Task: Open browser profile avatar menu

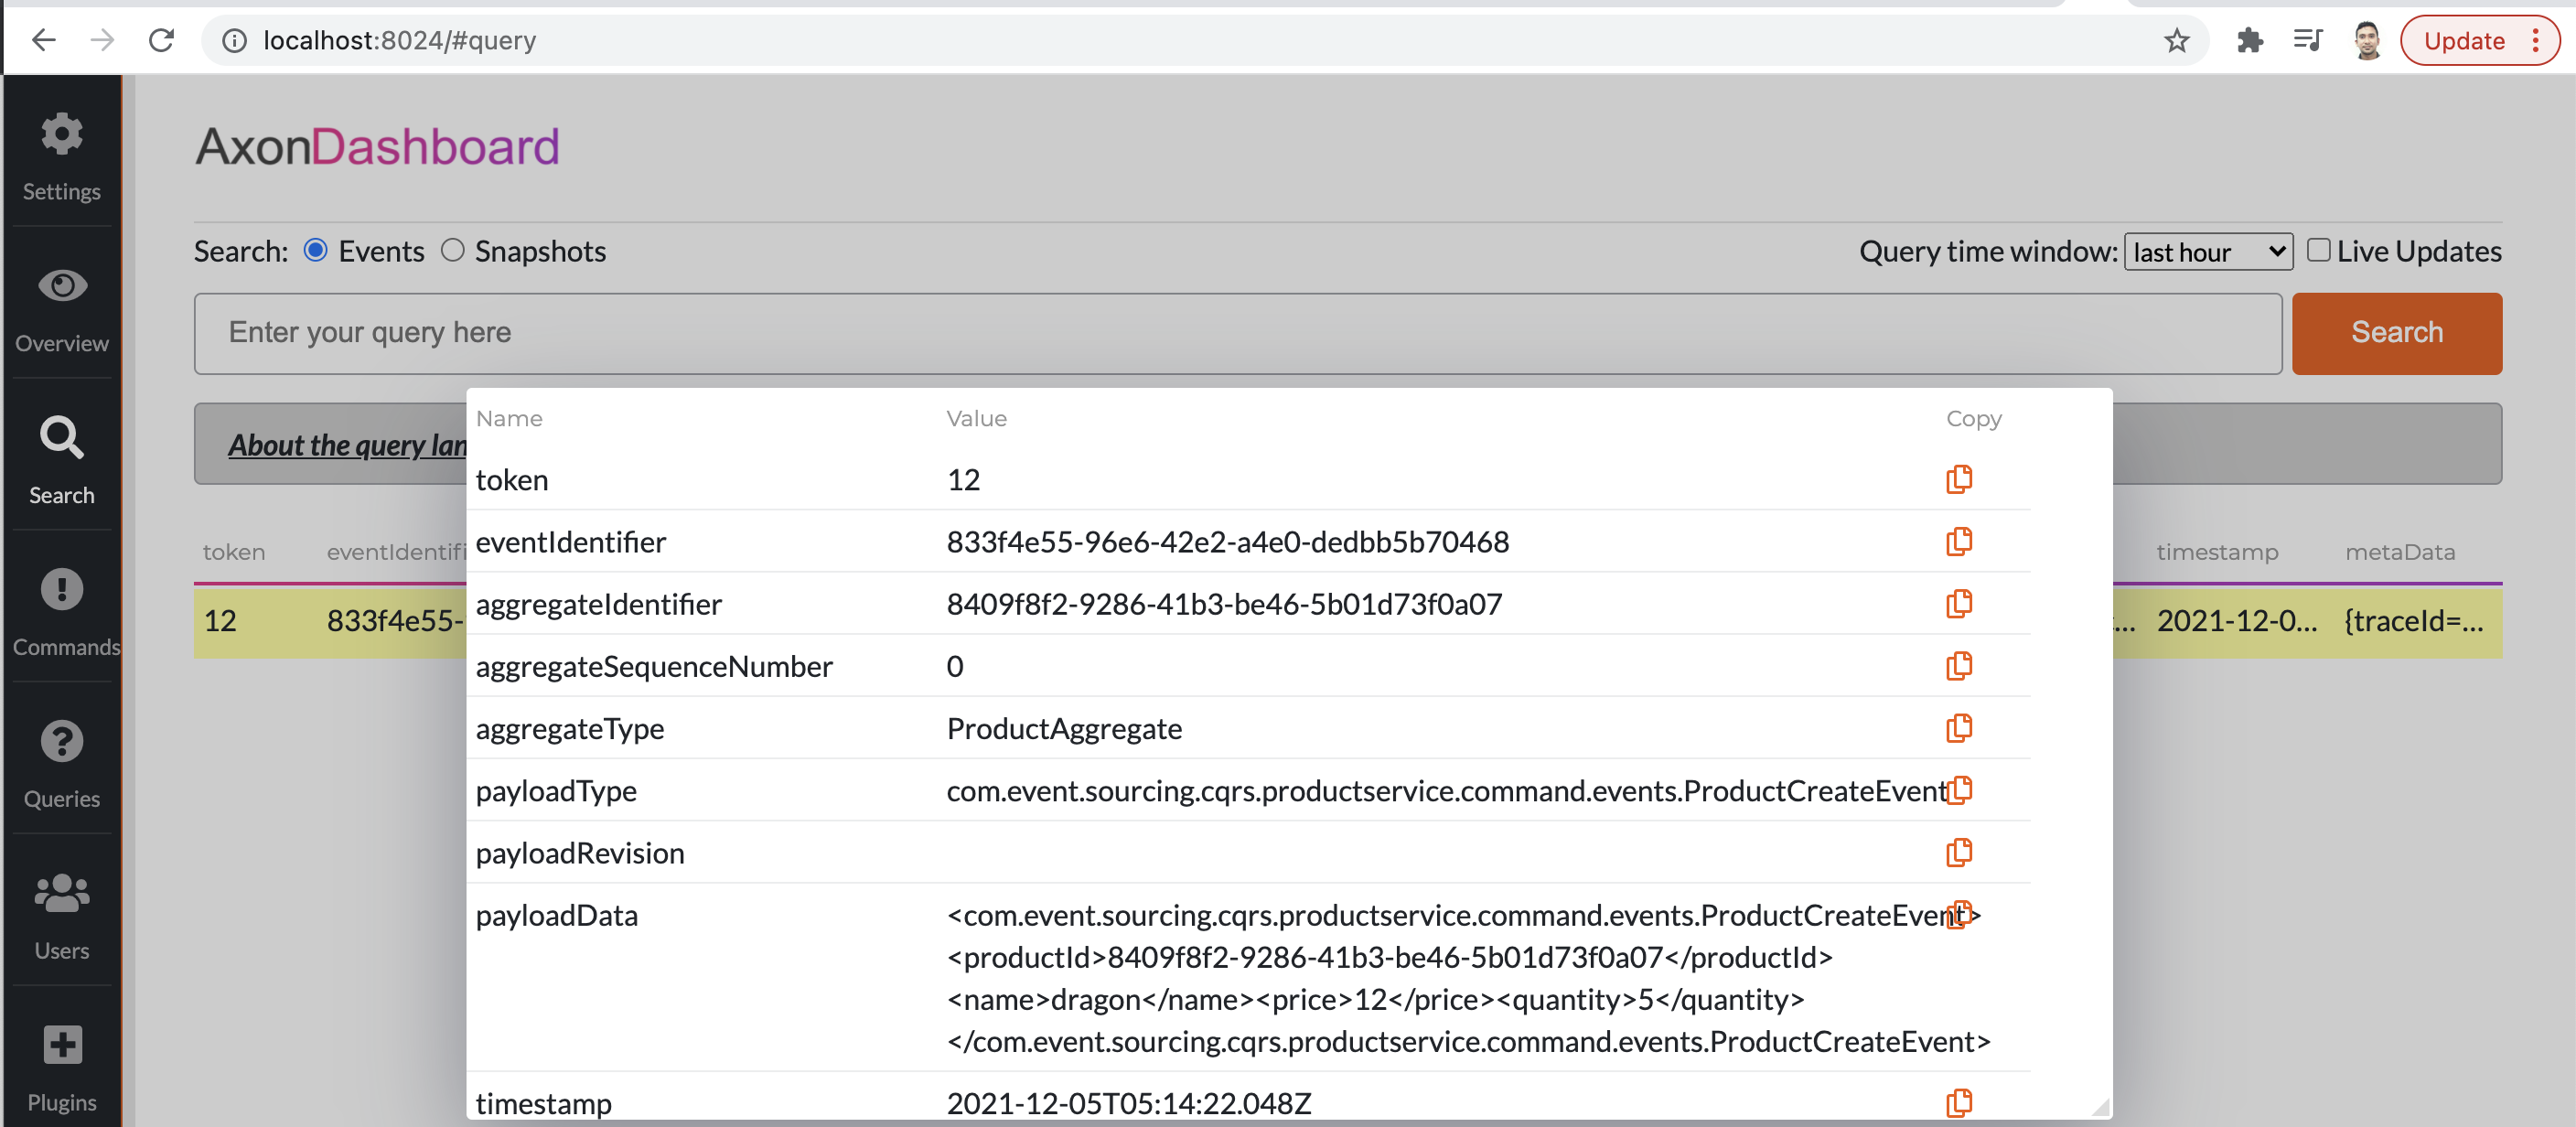Action: point(2367,40)
